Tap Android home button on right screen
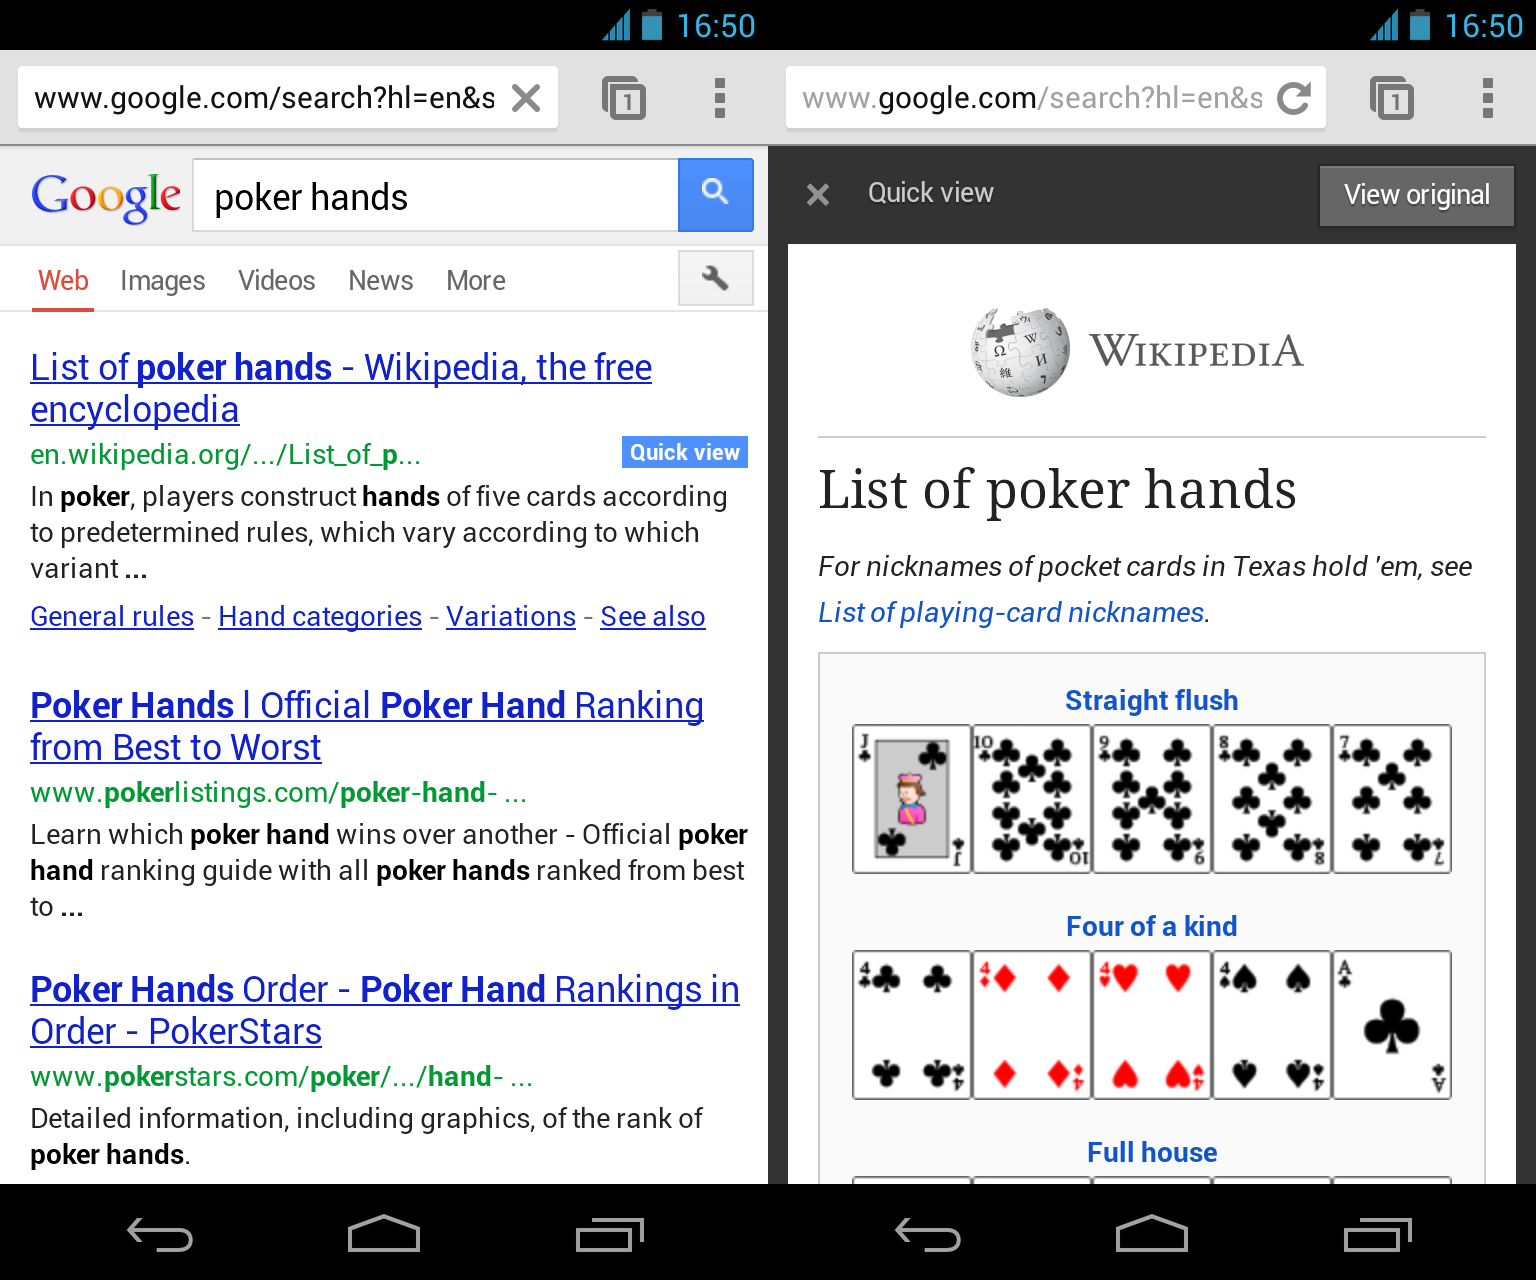Viewport: 1536px width, 1280px height. pos(1152,1234)
